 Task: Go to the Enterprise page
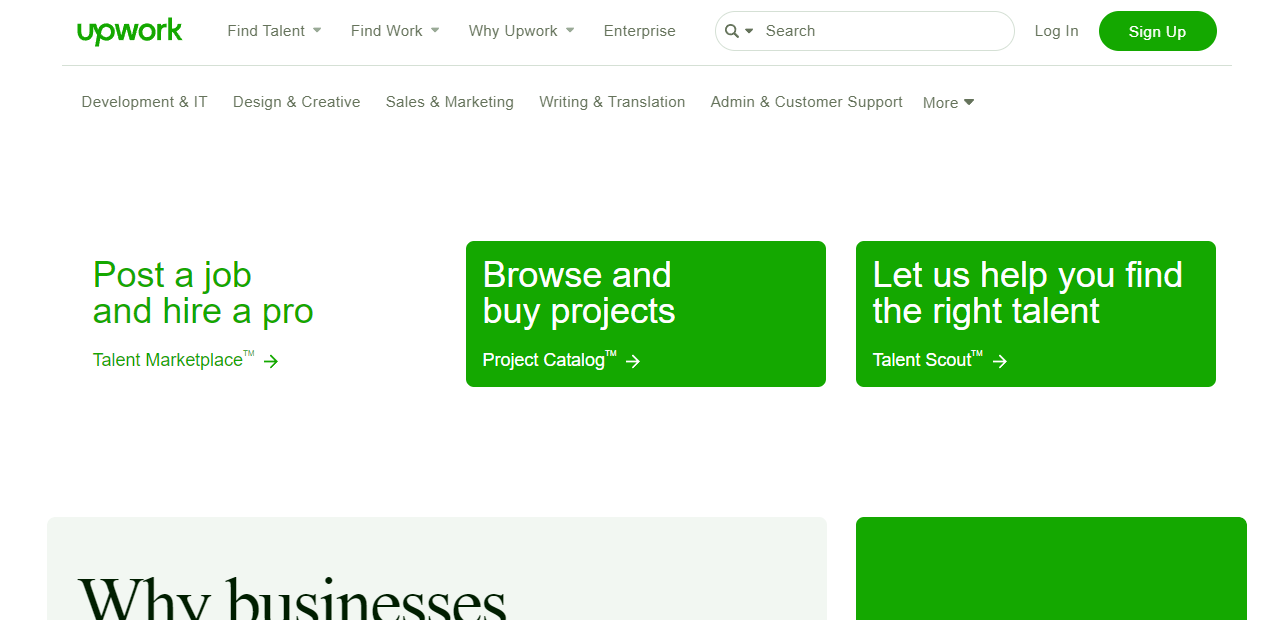click(x=640, y=31)
